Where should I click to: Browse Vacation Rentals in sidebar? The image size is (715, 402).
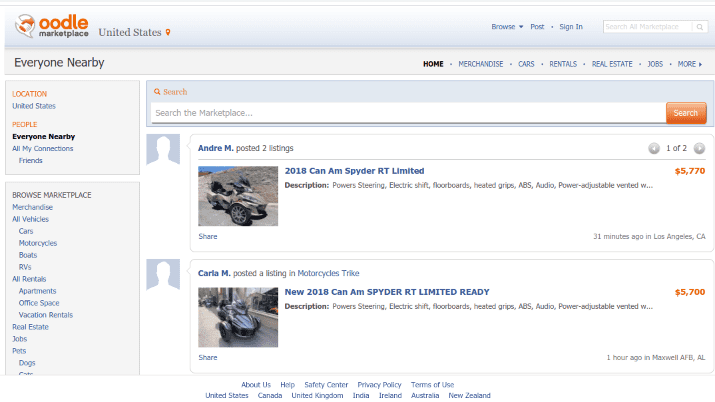(46, 315)
